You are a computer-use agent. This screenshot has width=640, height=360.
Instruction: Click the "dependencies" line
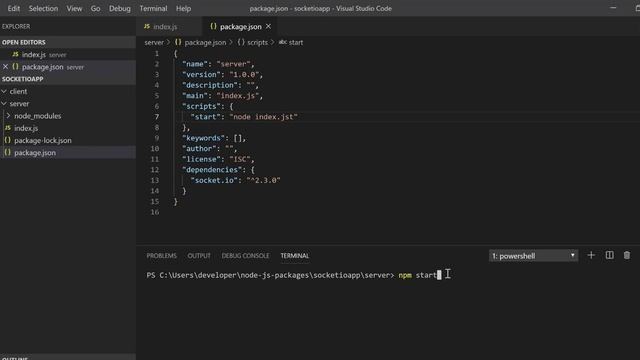[218, 170]
